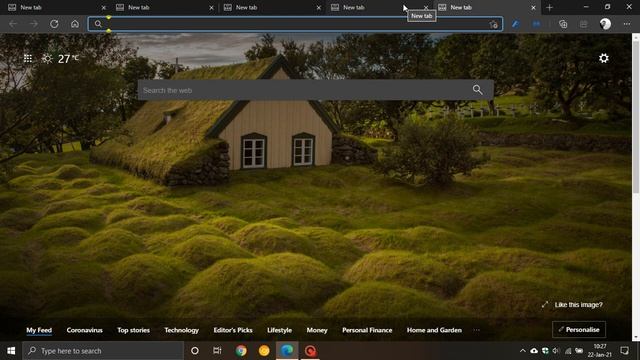
Task: Close the fifth New tab
Action: click(533, 7)
